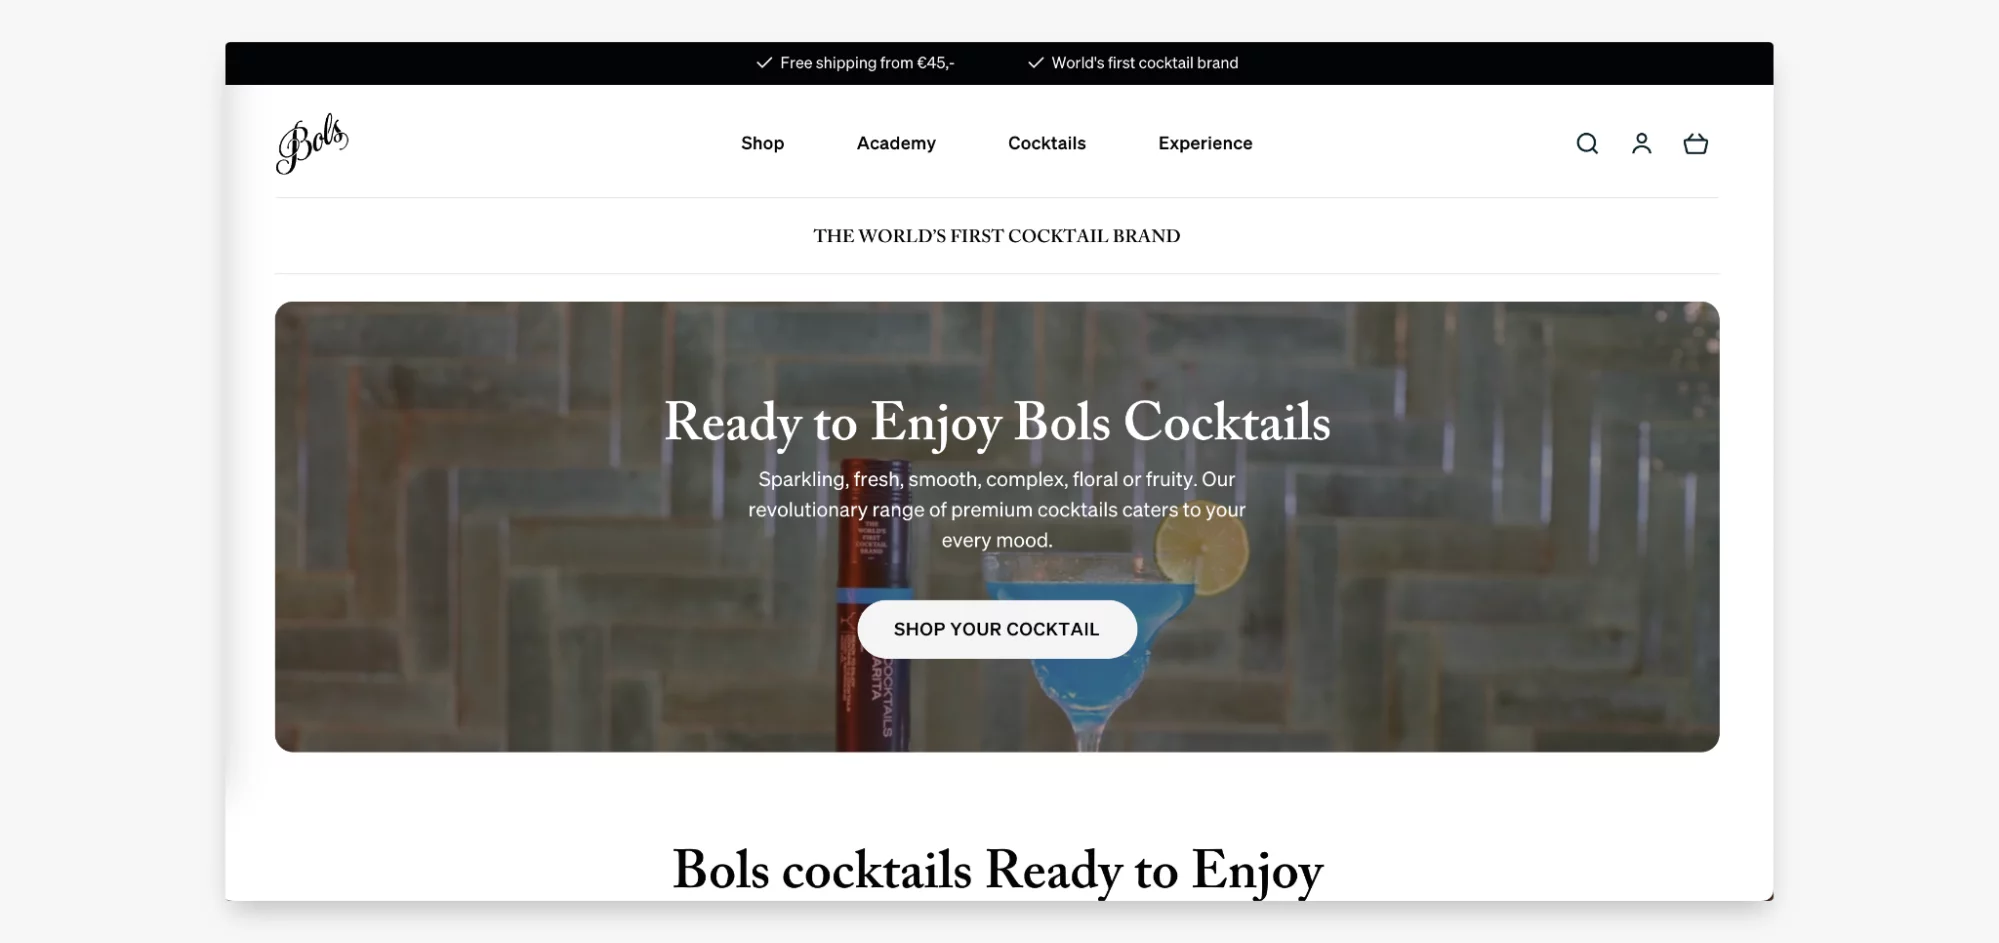Open the user account icon
This screenshot has height=943, width=1999.
coord(1641,144)
